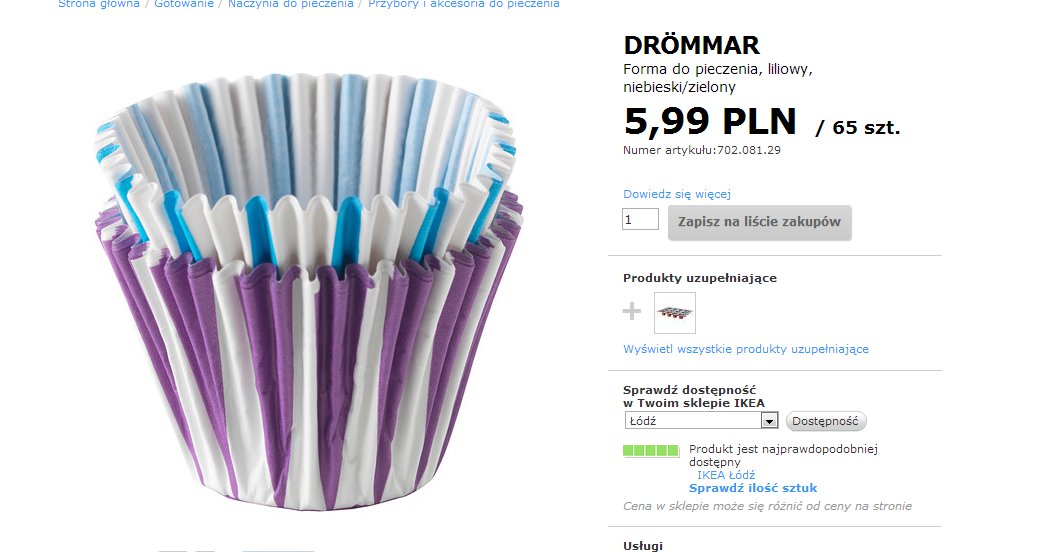Select Przybory i akcesoria do pieczenia breadcrumb
This screenshot has height=552, width=1042.
pyautogui.click(x=463, y=4)
